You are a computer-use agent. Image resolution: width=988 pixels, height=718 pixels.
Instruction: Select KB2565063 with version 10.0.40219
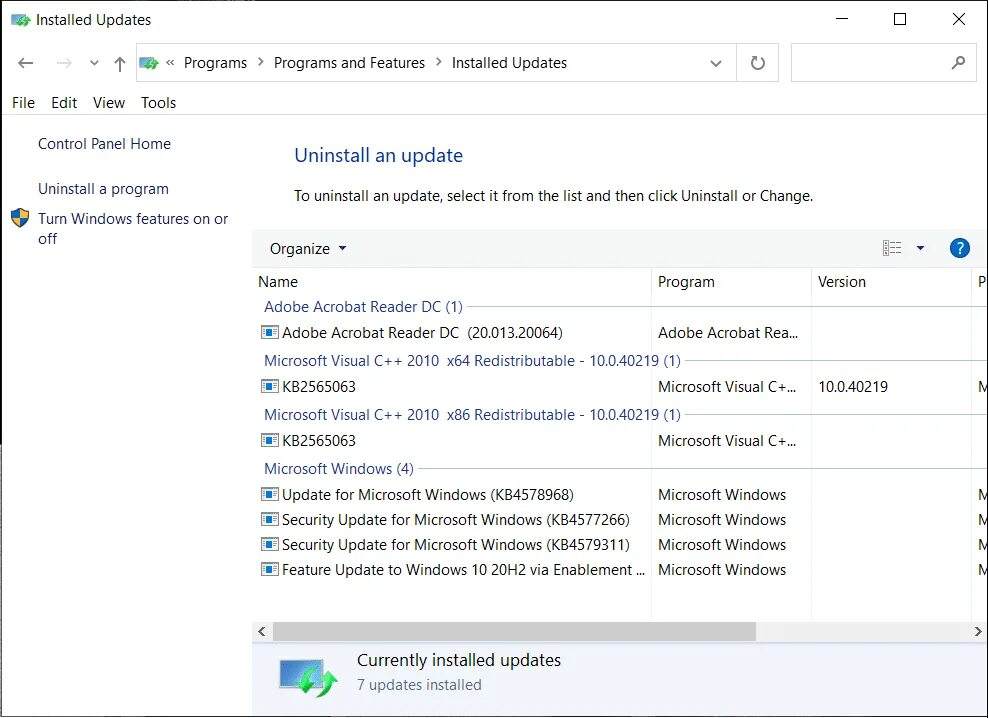(x=318, y=387)
